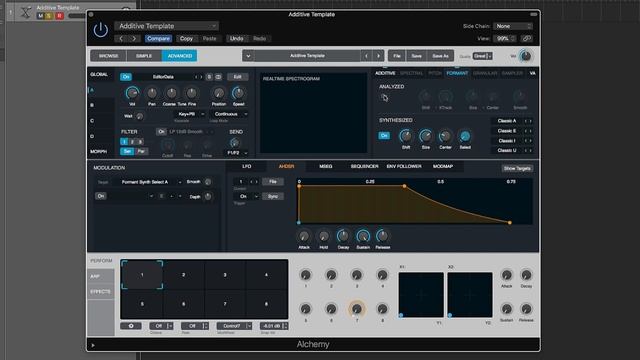Click source A Edit button
This screenshot has width=640, height=360.
(x=238, y=77)
